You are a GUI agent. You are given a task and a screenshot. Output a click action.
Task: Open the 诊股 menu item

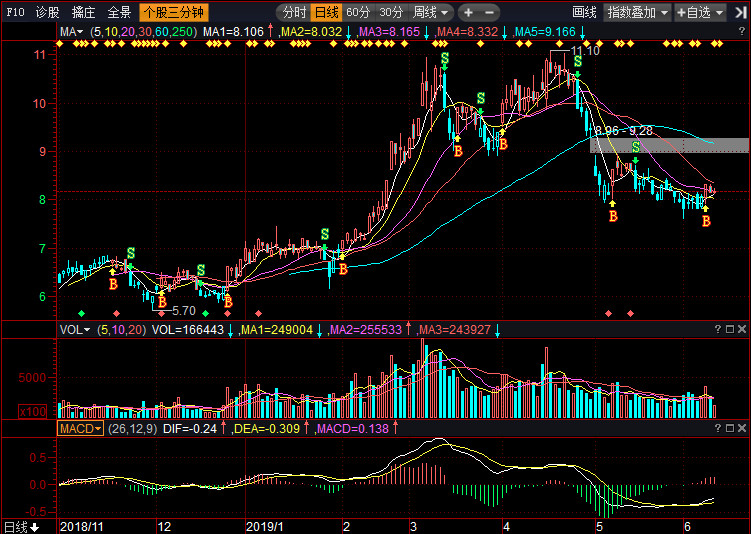point(47,13)
